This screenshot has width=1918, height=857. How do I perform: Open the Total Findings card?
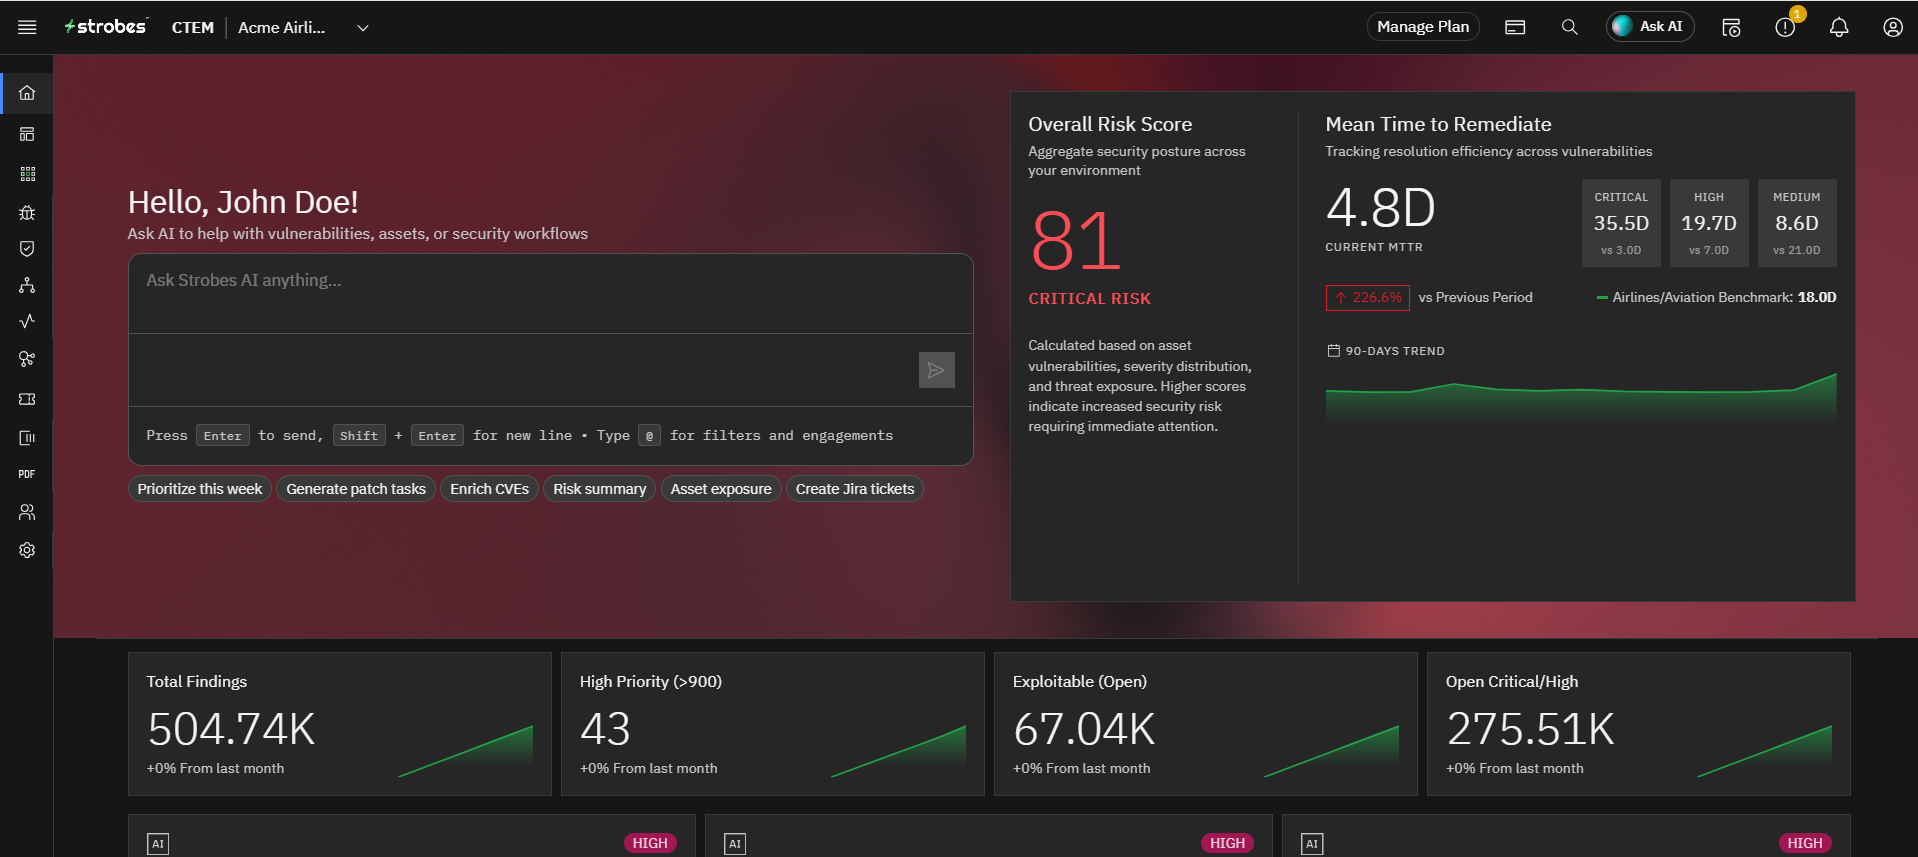tap(340, 724)
